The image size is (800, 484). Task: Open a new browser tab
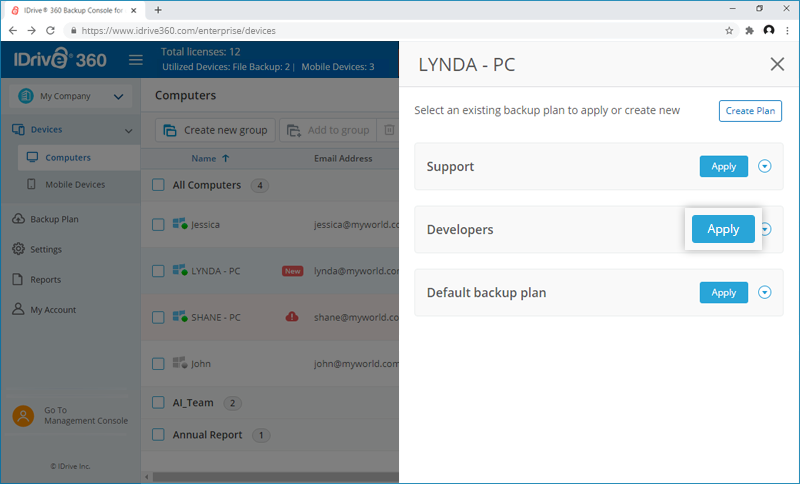coord(158,9)
